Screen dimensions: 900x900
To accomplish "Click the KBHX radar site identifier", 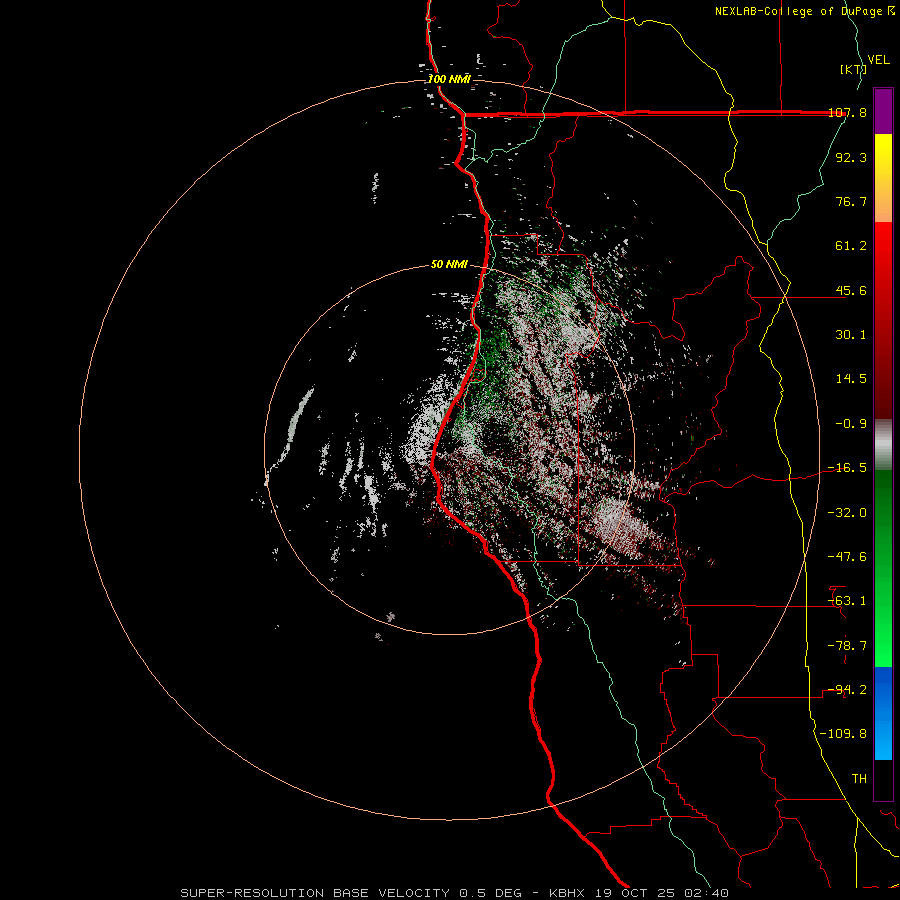I will coord(567,893).
